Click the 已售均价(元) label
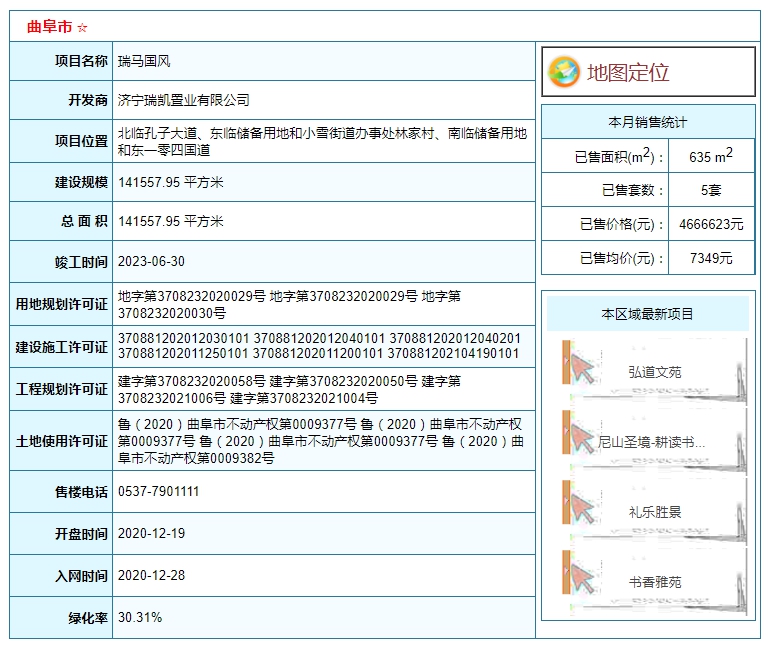773x648 pixels. pyautogui.click(x=622, y=257)
